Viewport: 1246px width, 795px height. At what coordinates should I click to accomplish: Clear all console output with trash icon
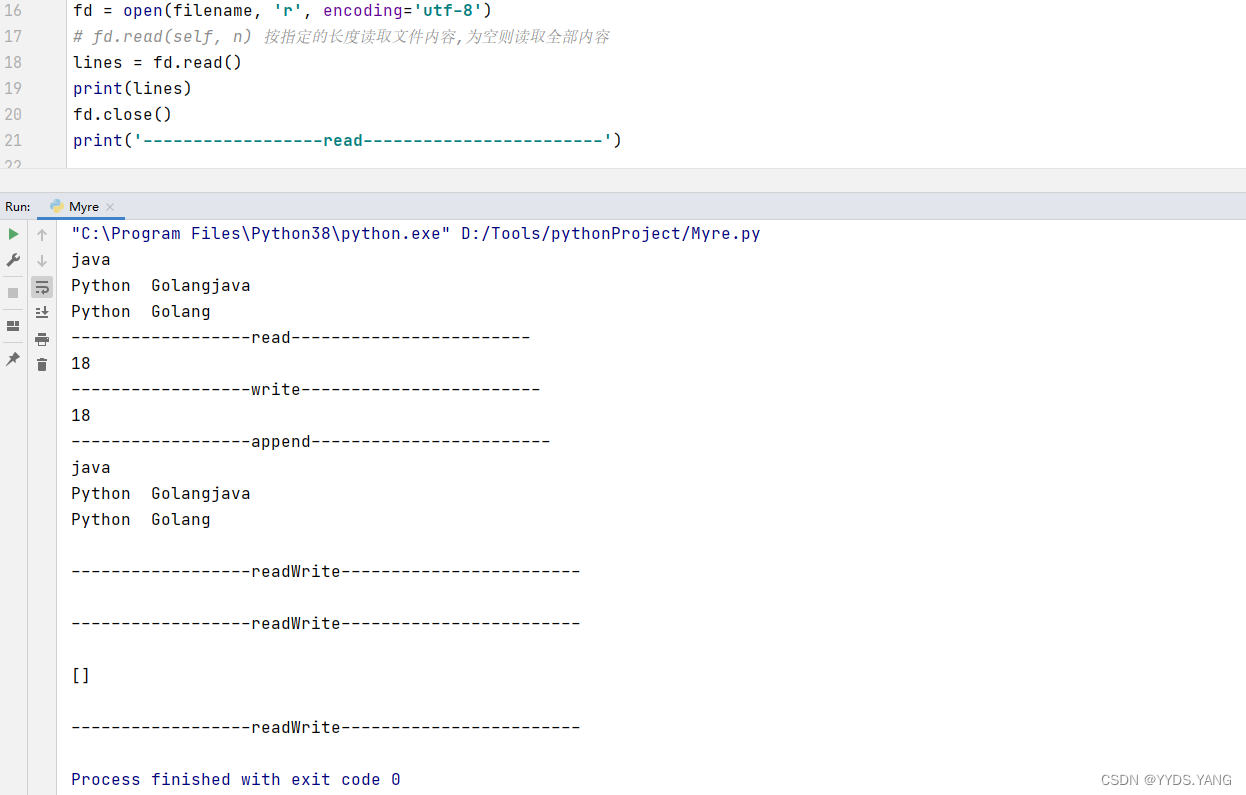coord(42,365)
